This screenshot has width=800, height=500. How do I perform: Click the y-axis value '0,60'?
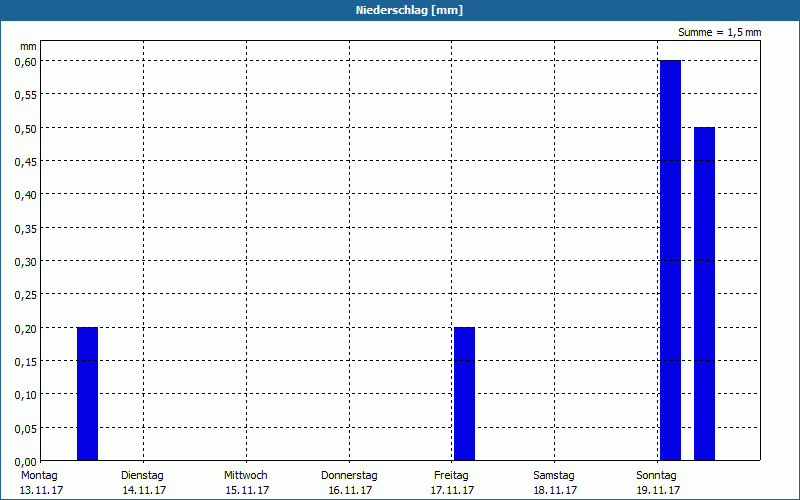tap(26, 62)
